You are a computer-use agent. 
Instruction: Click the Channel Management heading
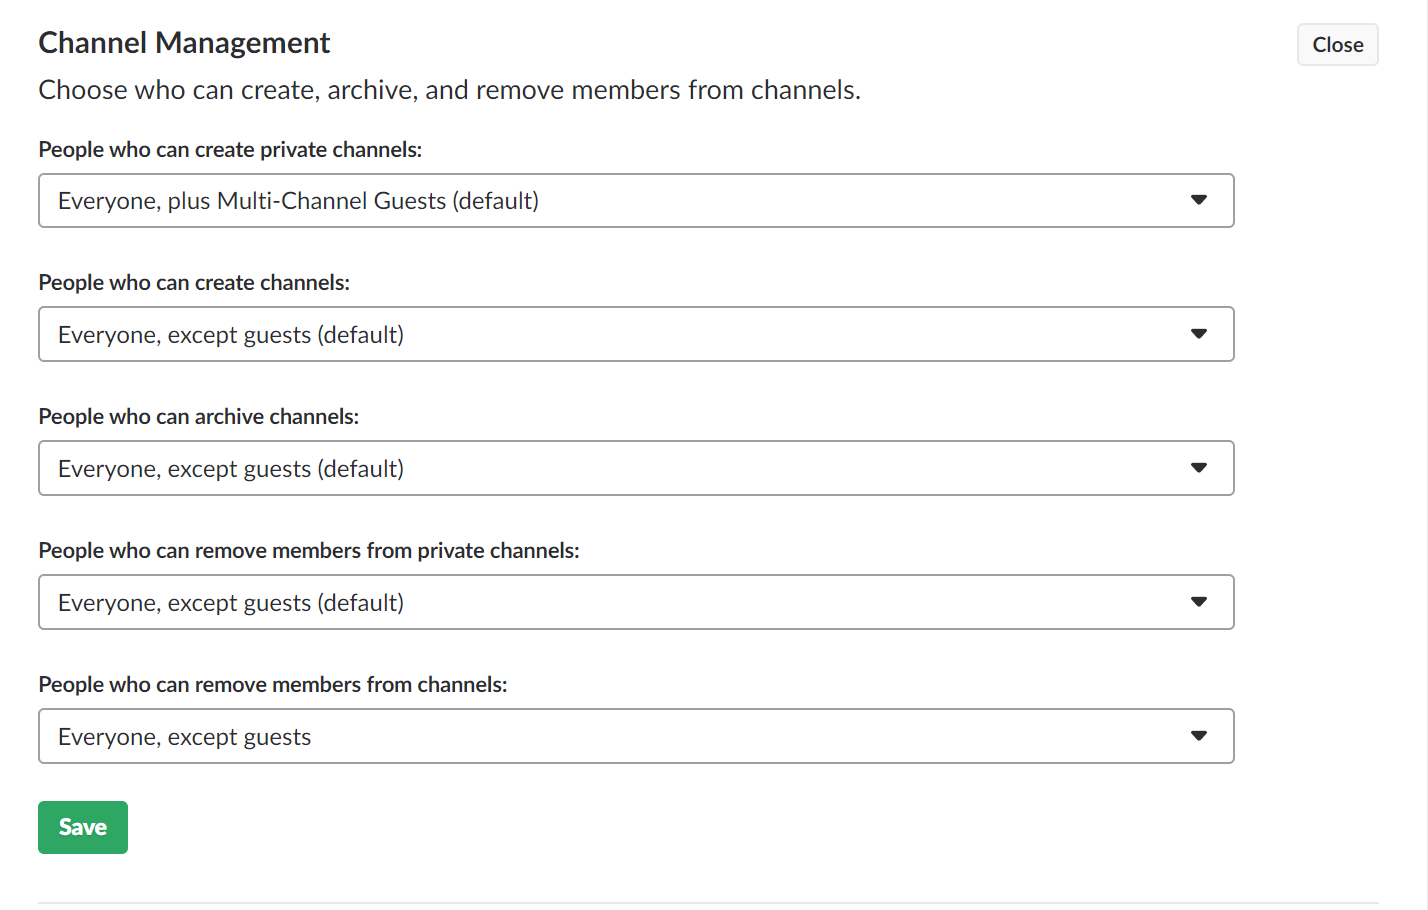point(184,43)
